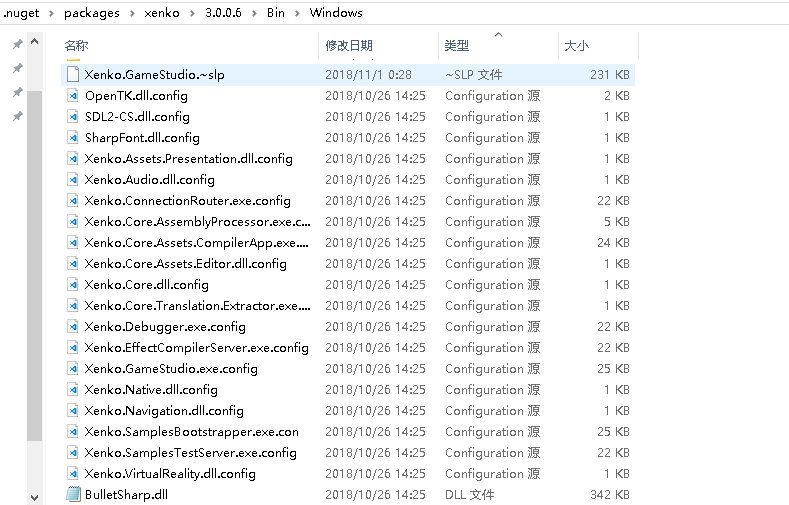Click the OpenTK.dll.config file icon

(73, 96)
